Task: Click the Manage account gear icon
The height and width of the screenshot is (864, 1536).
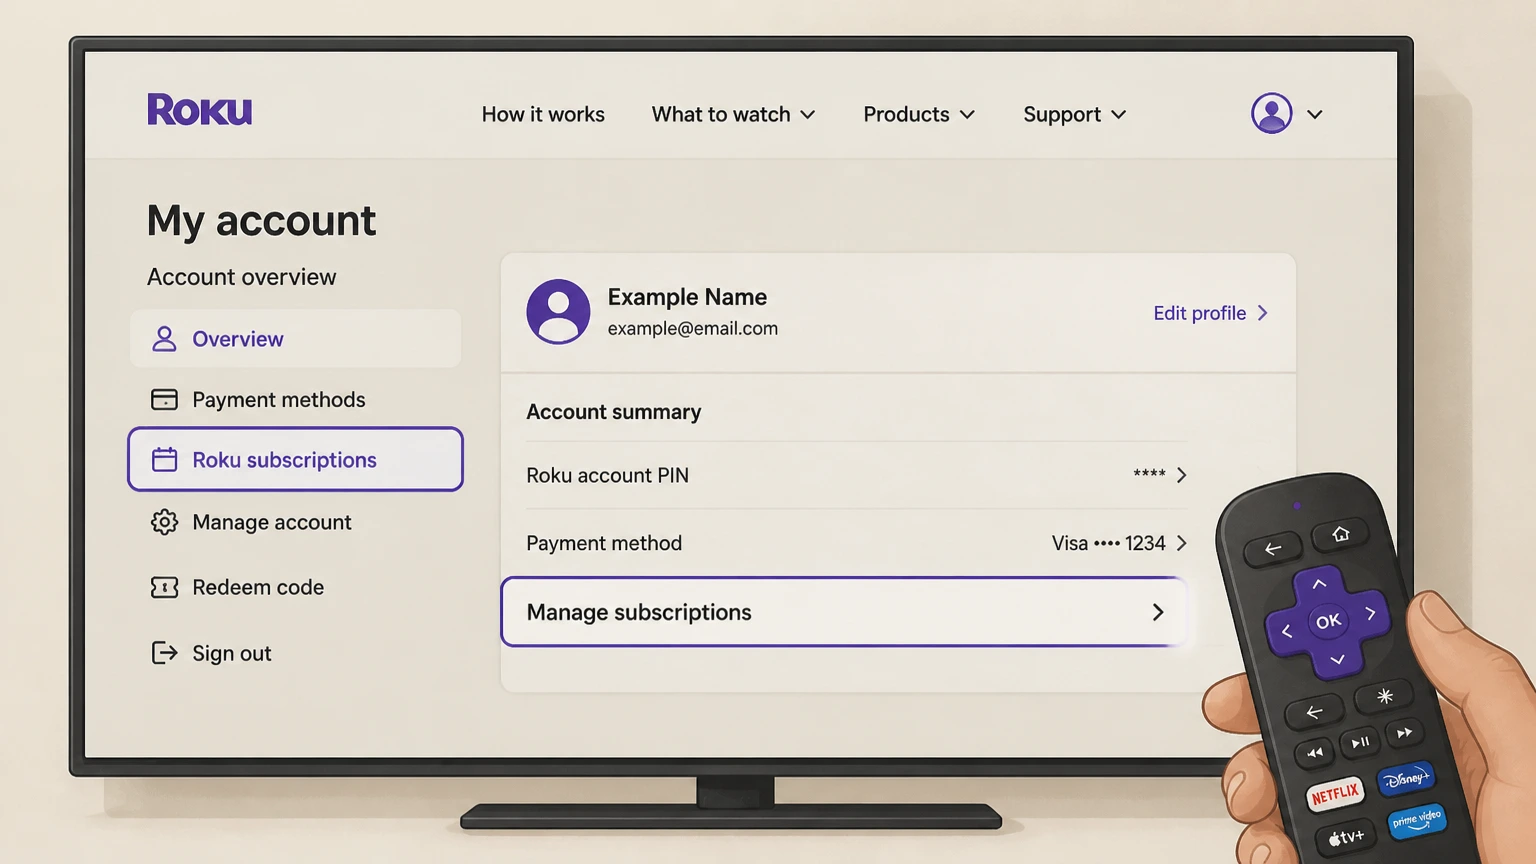Action: (x=164, y=522)
